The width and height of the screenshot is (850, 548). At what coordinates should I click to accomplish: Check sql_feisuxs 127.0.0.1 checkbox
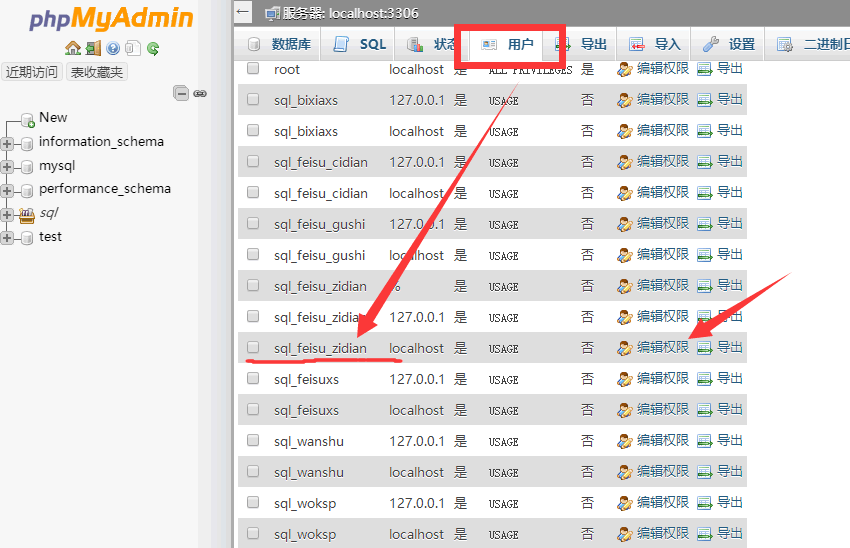click(x=253, y=378)
